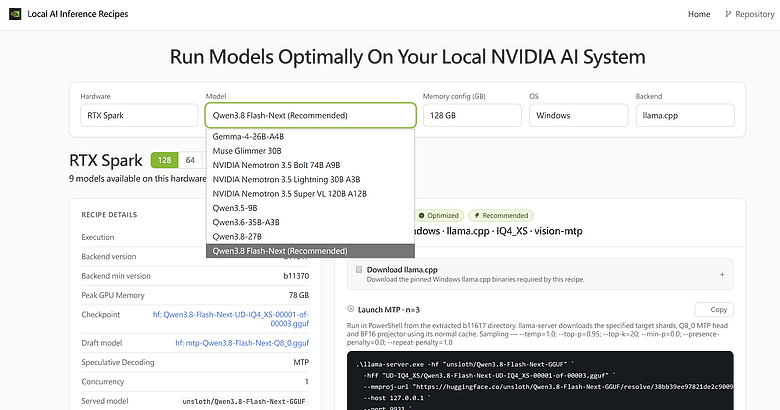Click the llama-server.exe command code block
This screenshot has width=780, height=410.
click(540, 381)
